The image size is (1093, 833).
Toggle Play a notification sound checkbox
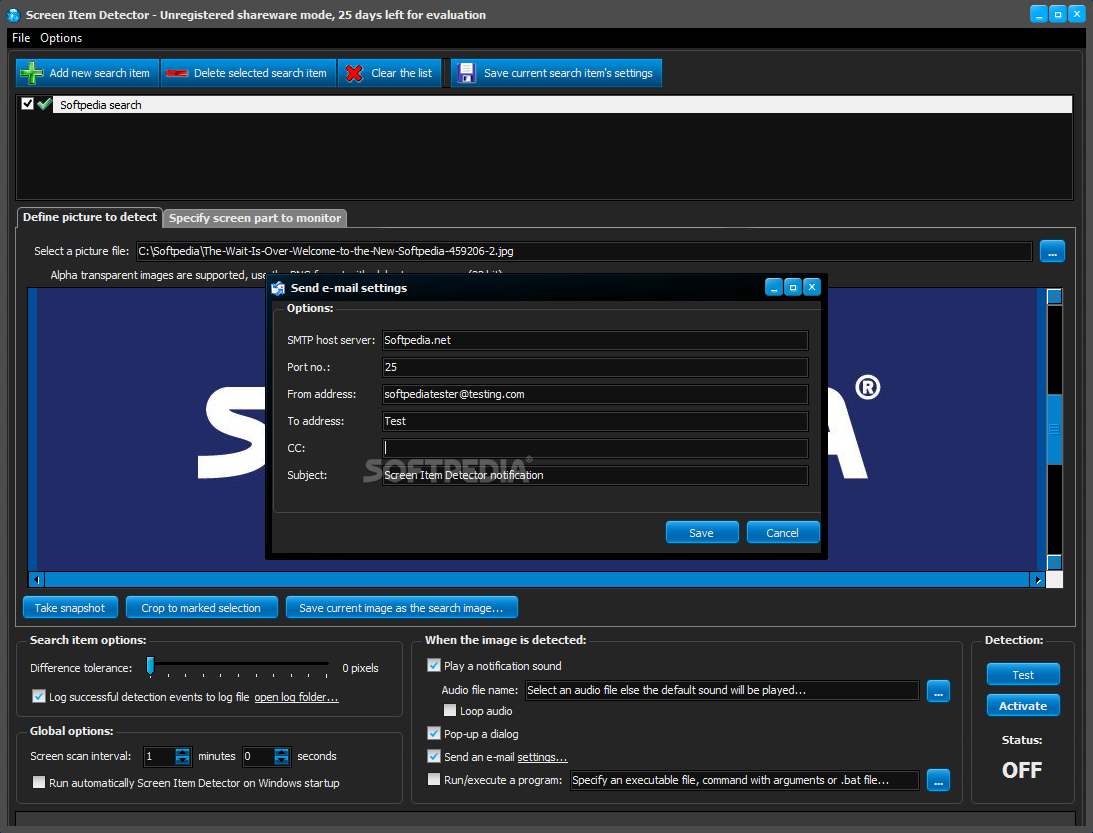(434, 665)
